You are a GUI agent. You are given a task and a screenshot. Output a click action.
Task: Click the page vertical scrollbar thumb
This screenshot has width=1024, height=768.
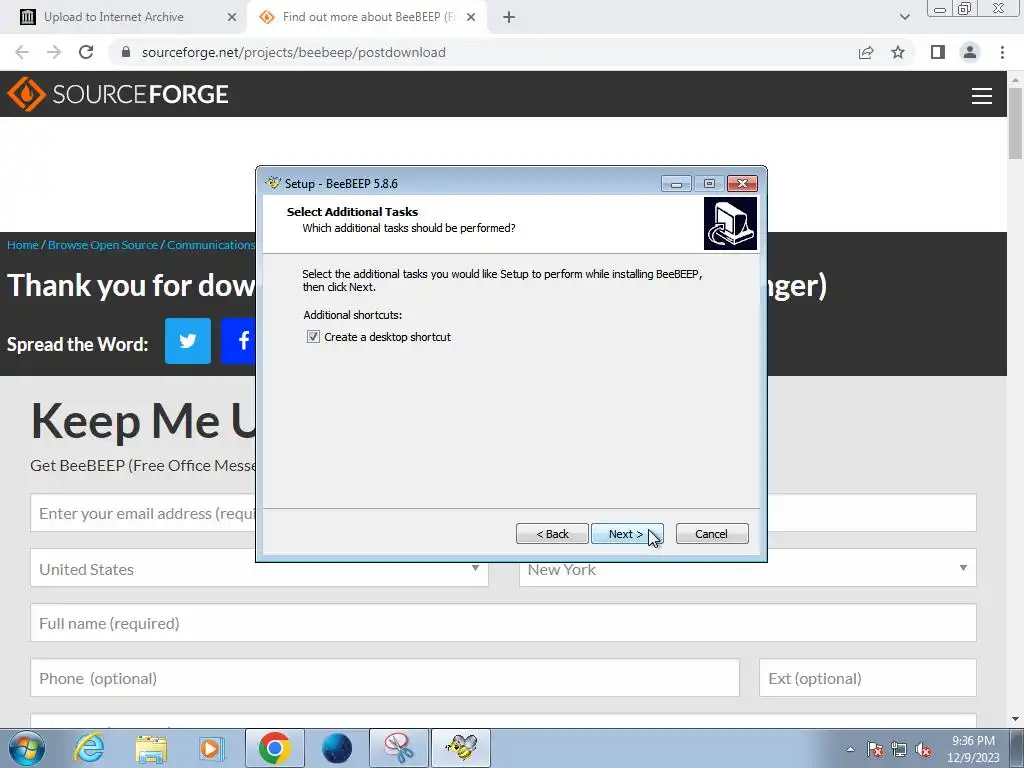[x=1015, y=123]
